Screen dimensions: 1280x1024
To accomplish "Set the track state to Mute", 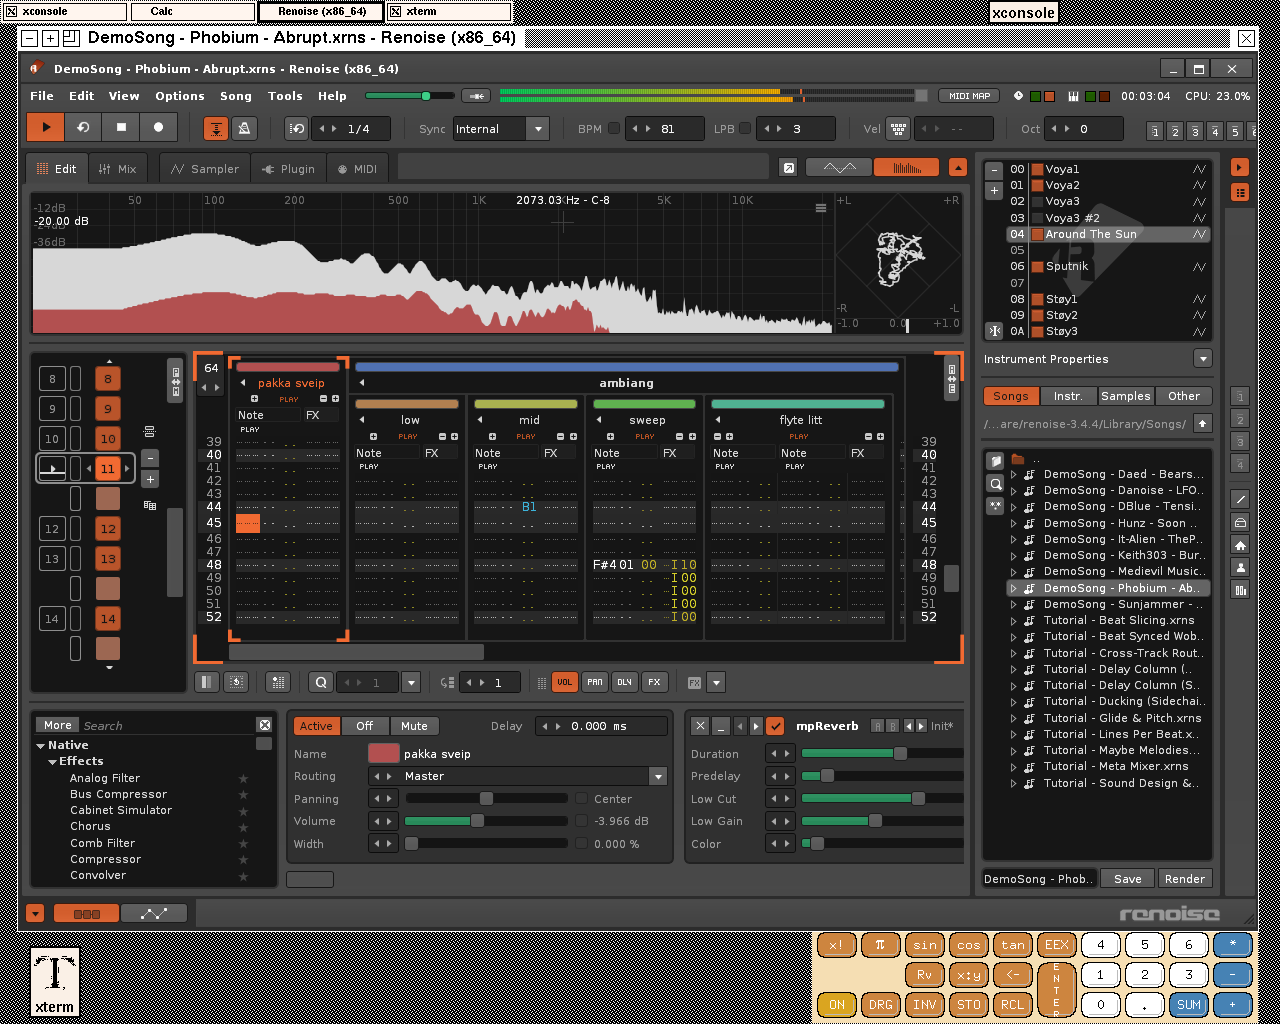I will click(x=415, y=726).
